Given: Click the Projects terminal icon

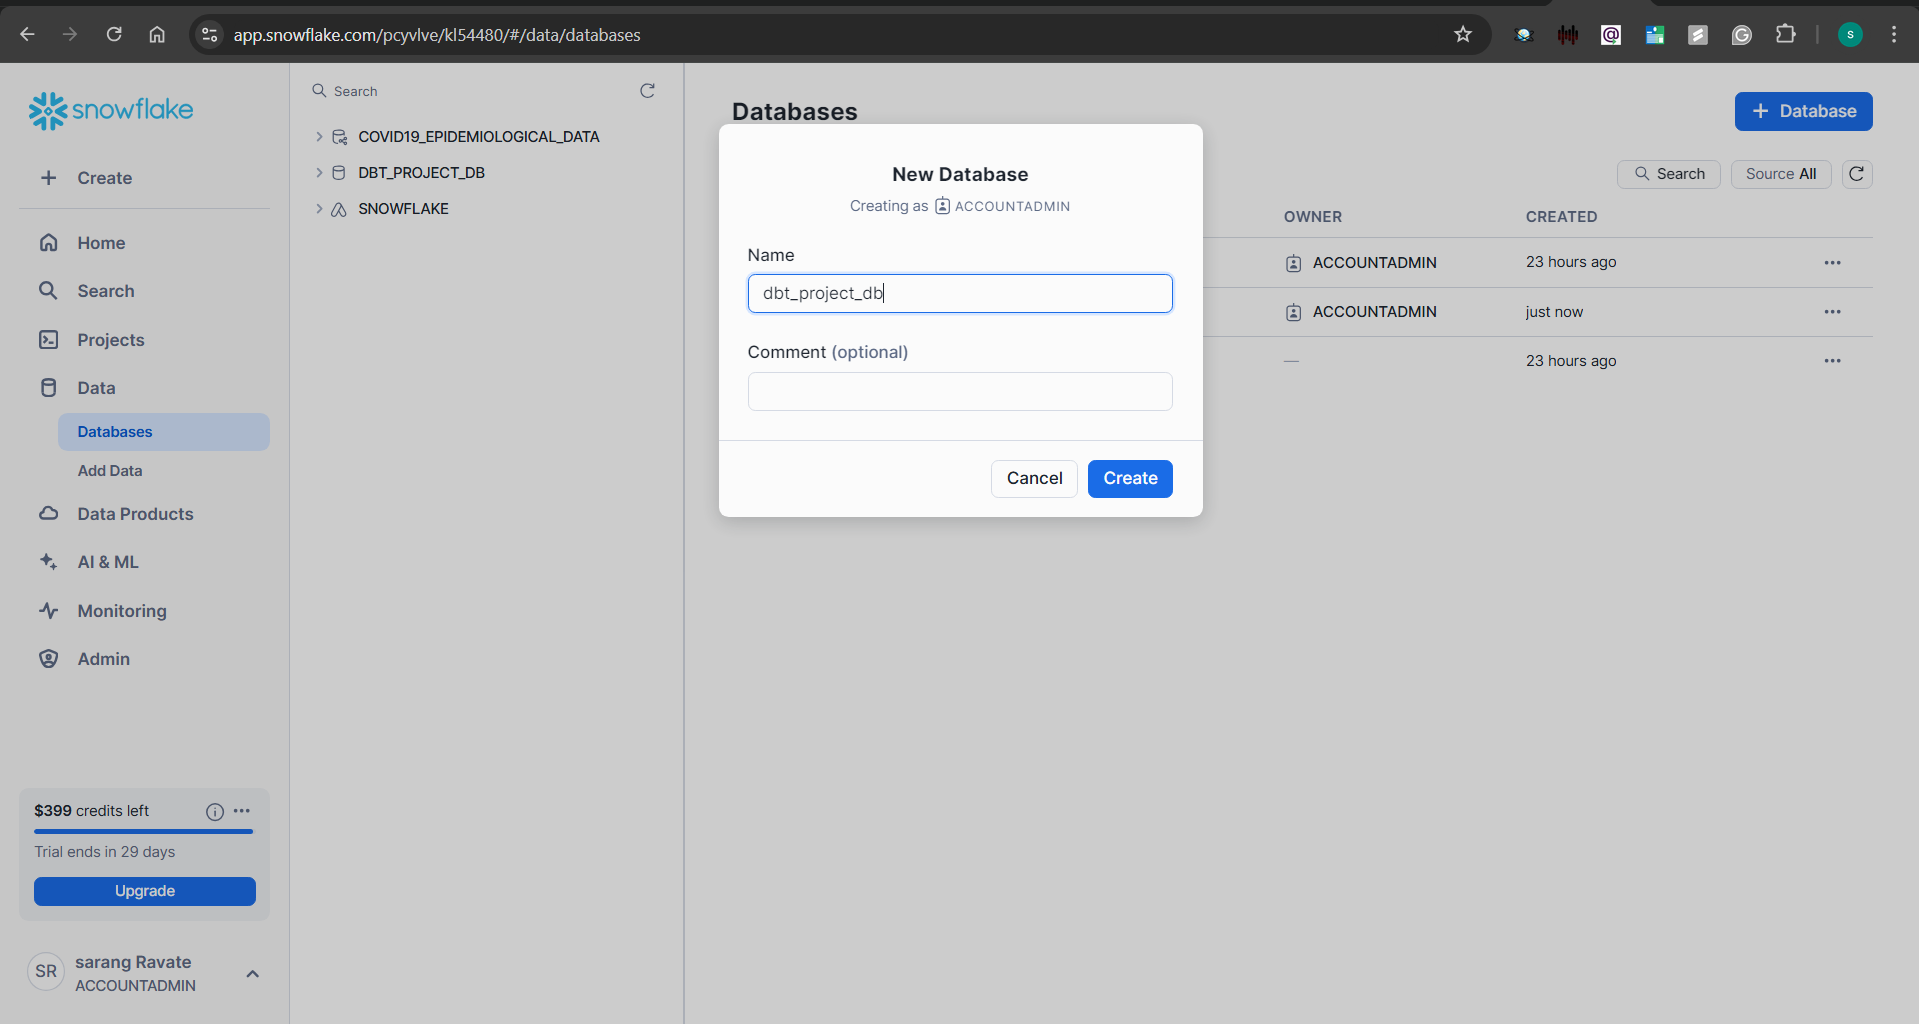Looking at the screenshot, I should 48,340.
